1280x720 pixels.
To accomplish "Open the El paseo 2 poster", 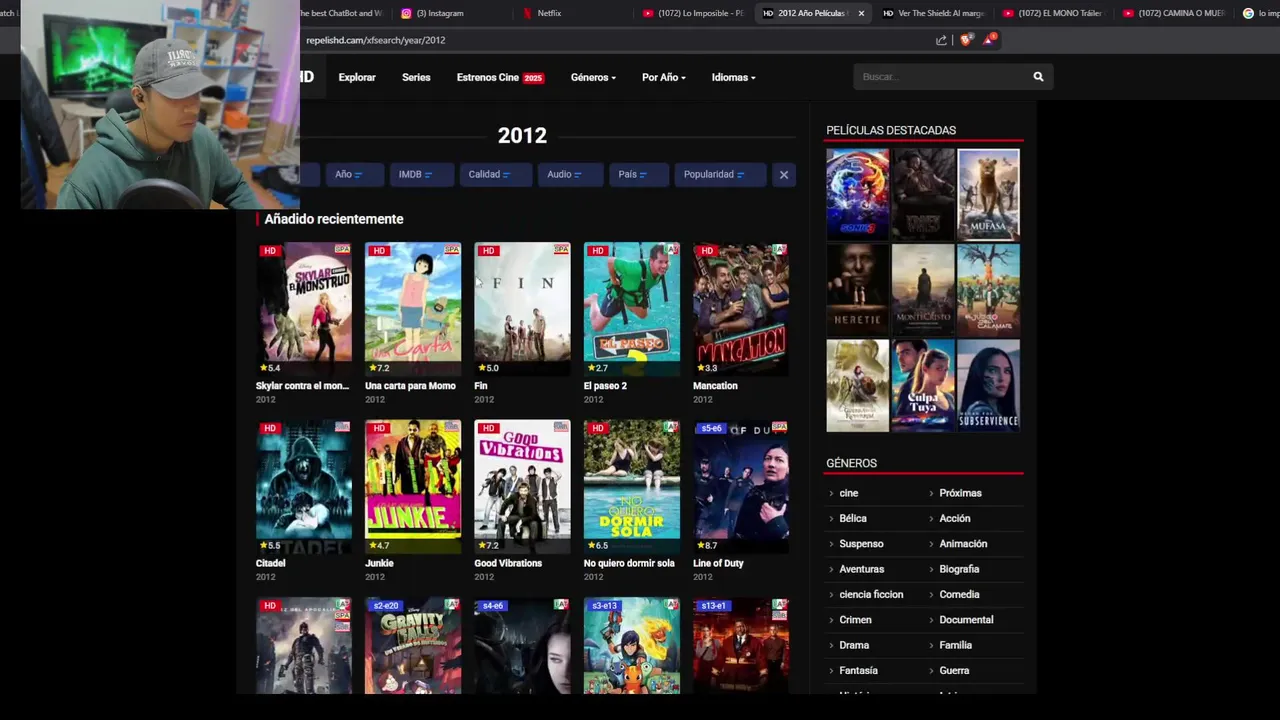I will pos(632,308).
